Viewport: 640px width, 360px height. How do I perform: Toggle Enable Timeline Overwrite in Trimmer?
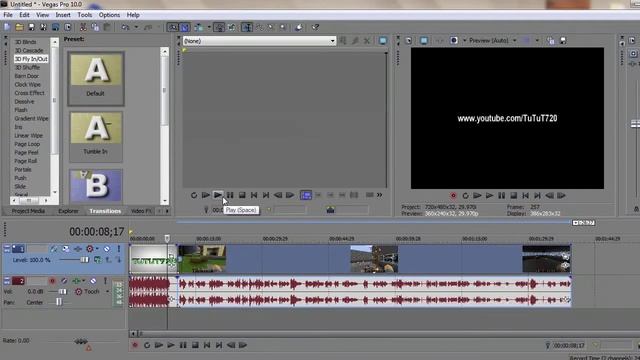coord(306,195)
